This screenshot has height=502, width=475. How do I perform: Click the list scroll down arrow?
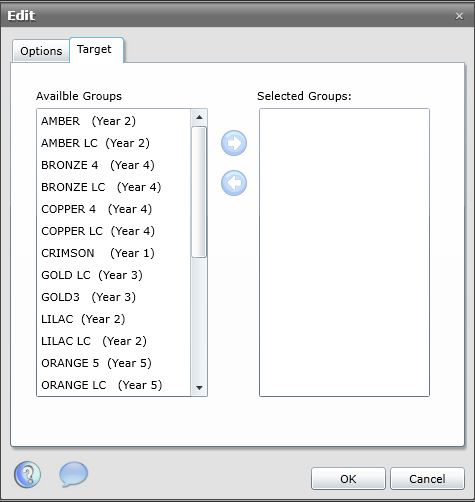click(199, 388)
